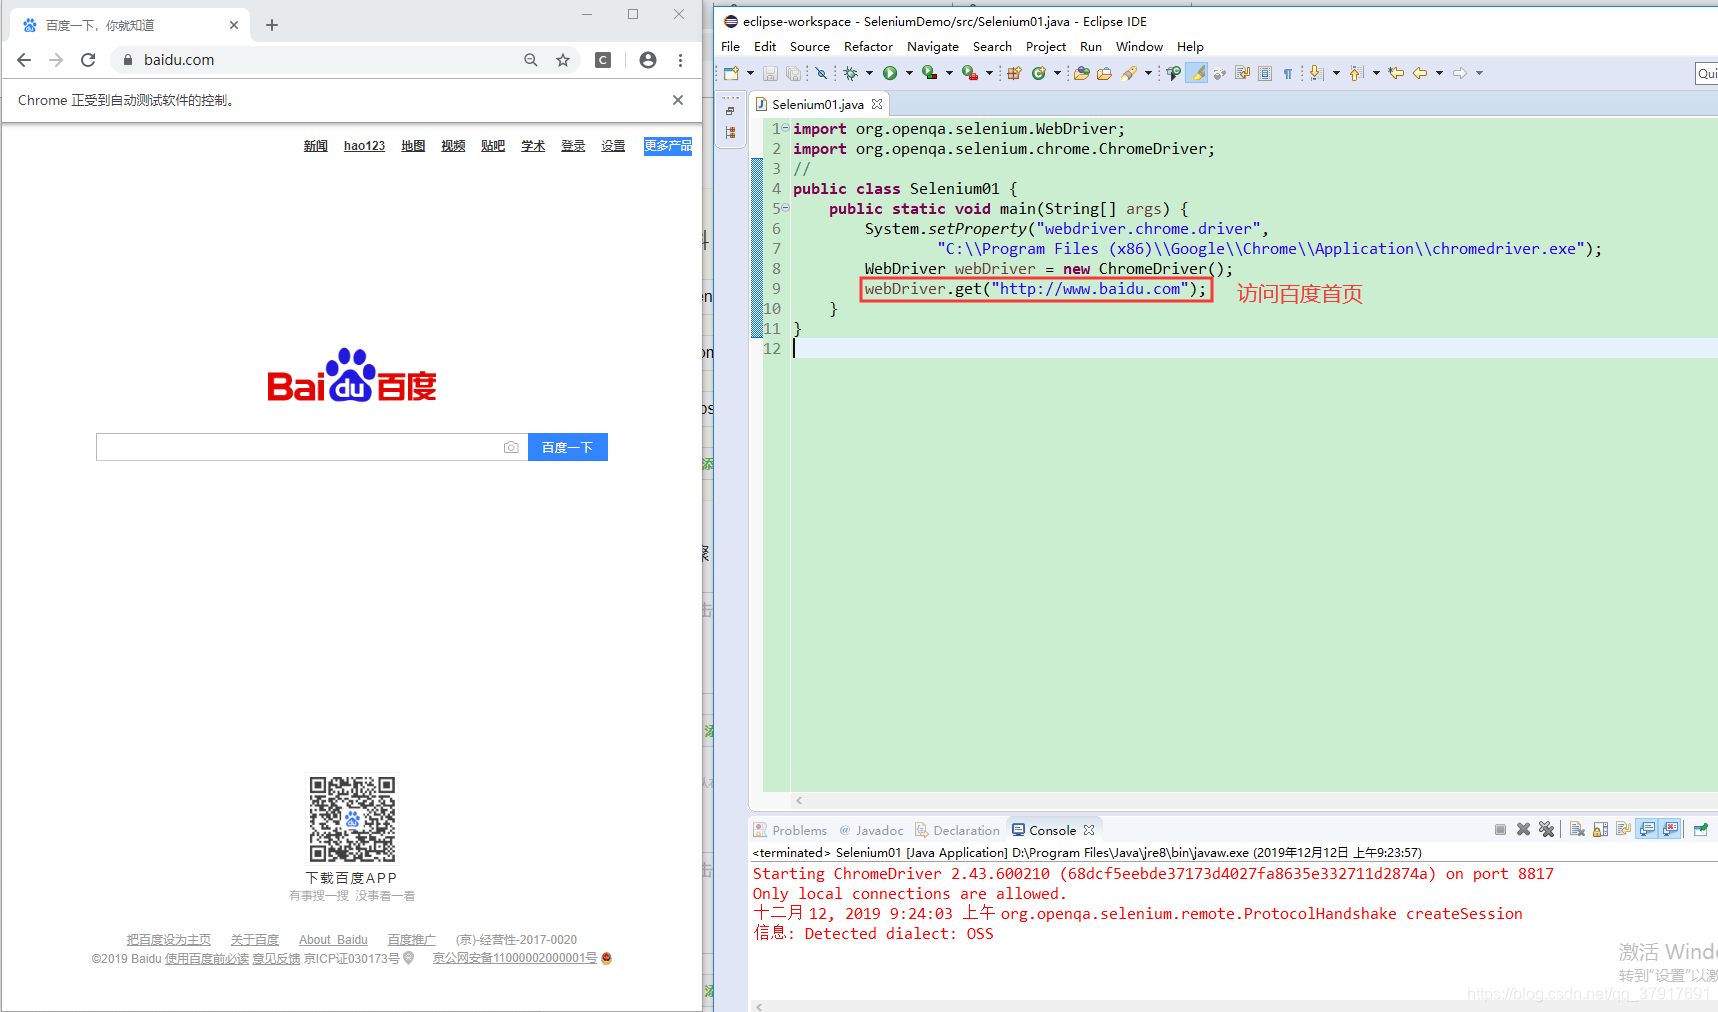The width and height of the screenshot is (1718, 1012).
Task: Toggle Word Wrap icon in Eclipse toolbar
Action: (1242, 73)
